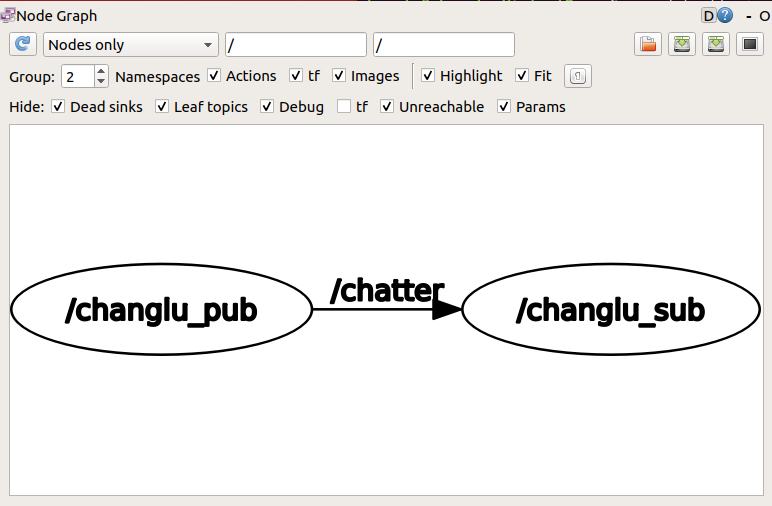
Task: Save graph as SVG
Action: click(715, 45)
